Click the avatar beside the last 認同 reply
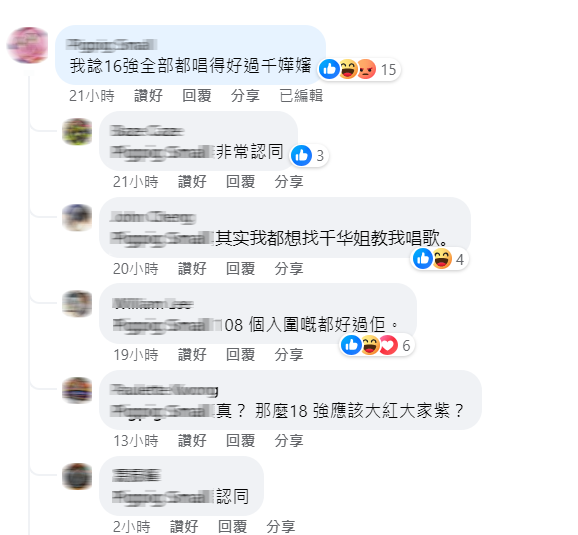This screenshot has height=535, width=578. pos(77,476)
